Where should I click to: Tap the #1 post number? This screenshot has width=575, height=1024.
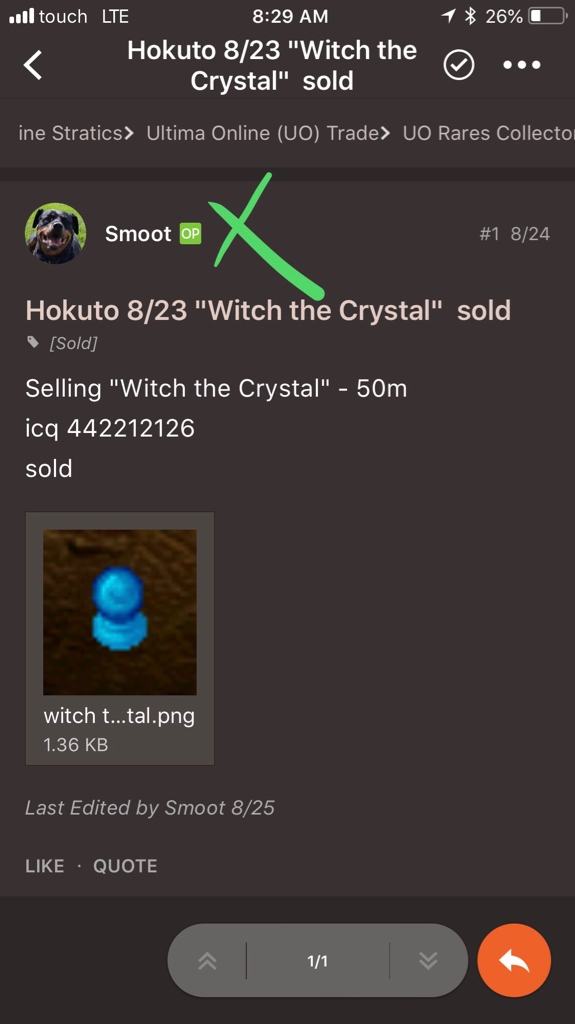point(489,234)
